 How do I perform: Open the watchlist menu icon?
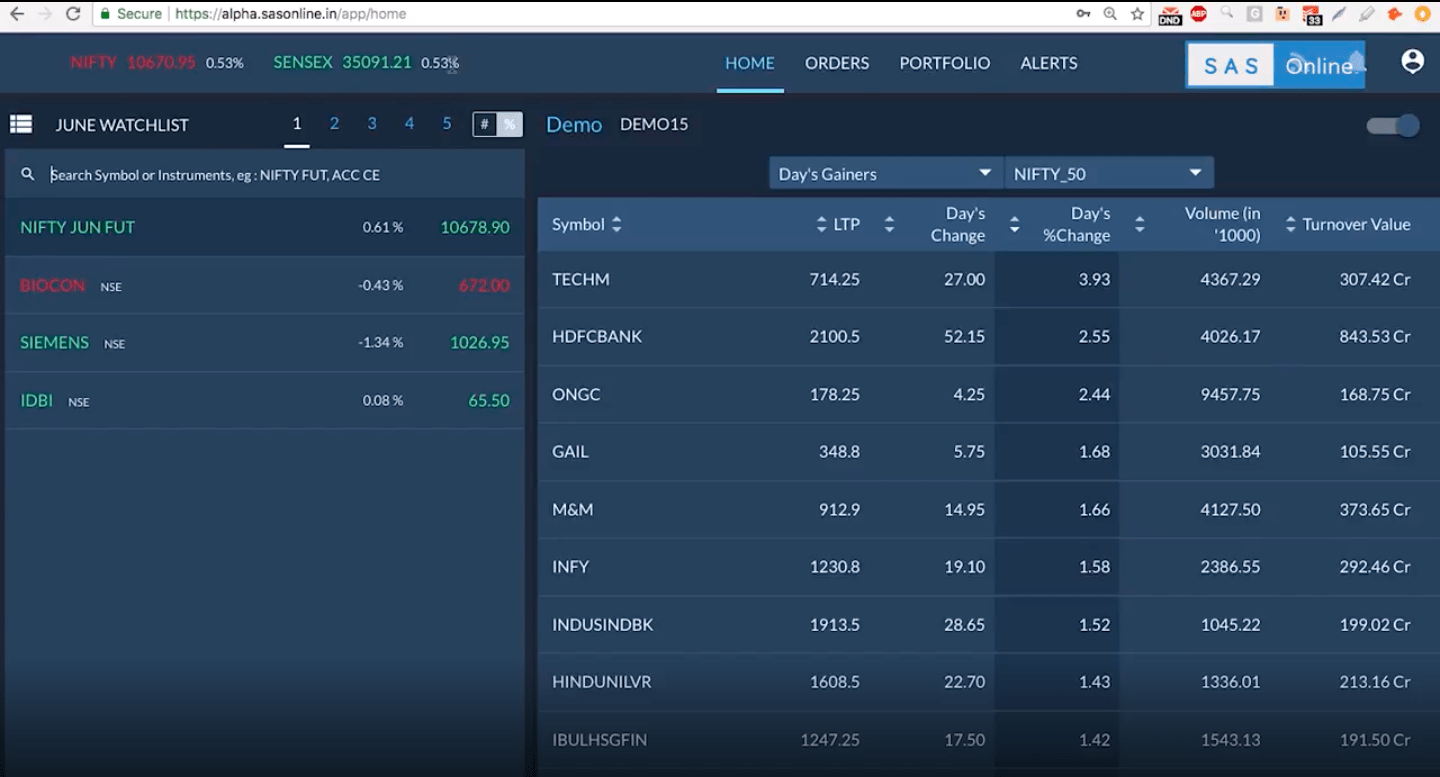pos(20,123)
